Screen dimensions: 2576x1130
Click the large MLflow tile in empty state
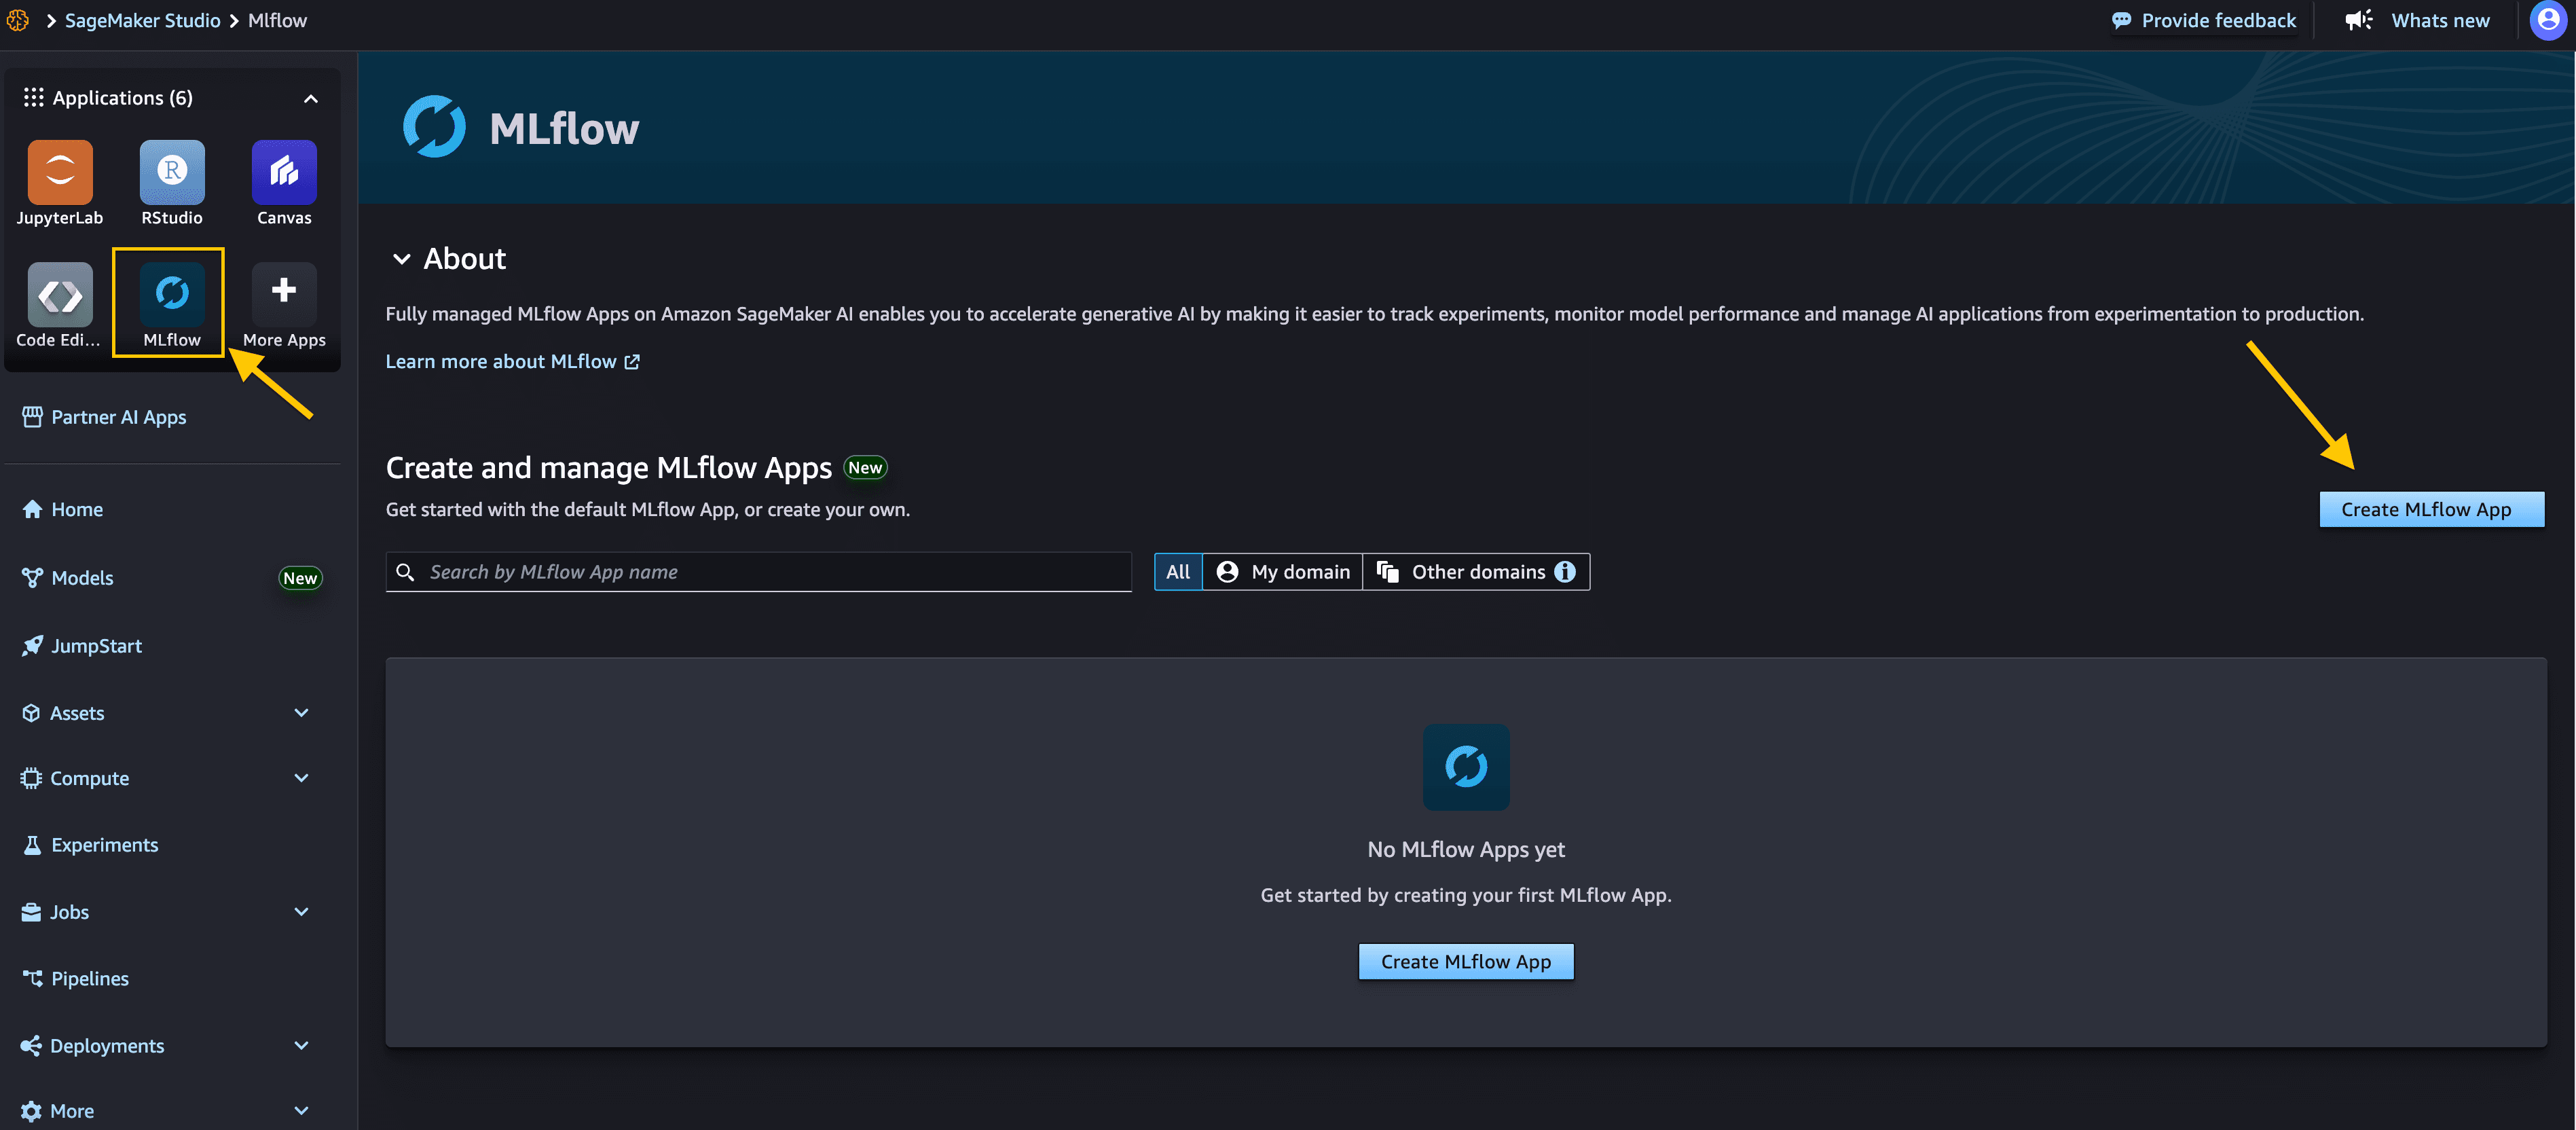point(1466,766)
